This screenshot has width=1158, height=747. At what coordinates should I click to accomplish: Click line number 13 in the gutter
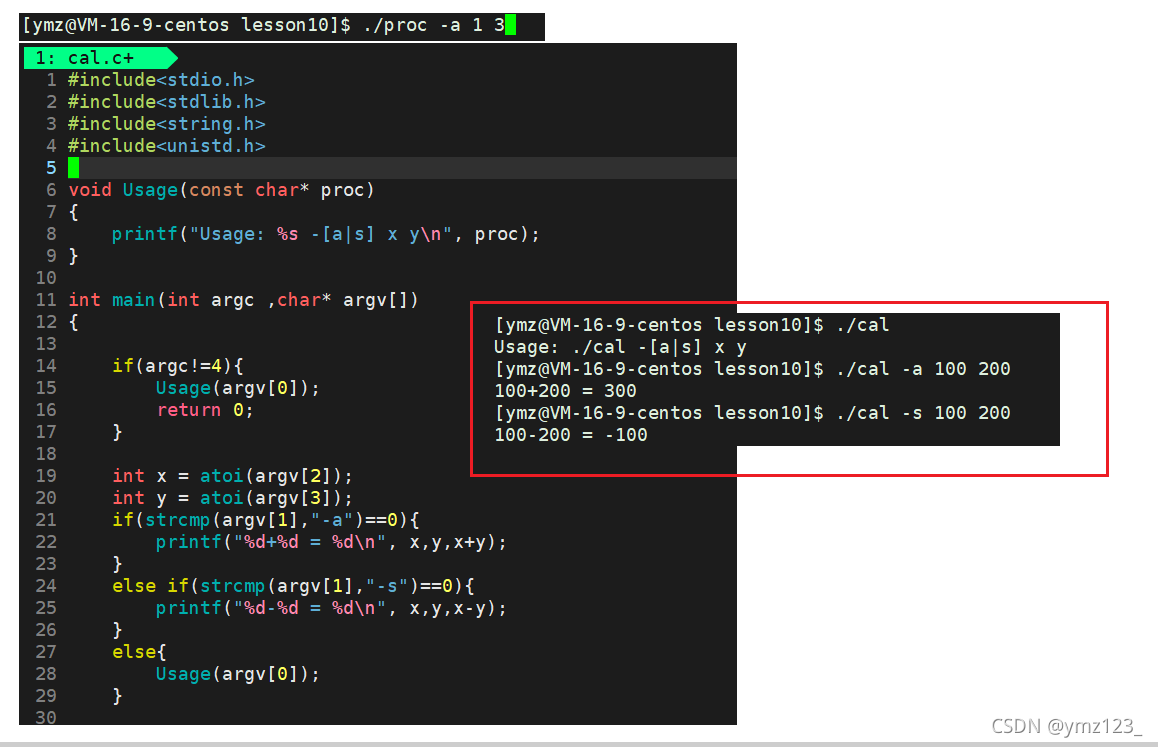tap(46, 344)
